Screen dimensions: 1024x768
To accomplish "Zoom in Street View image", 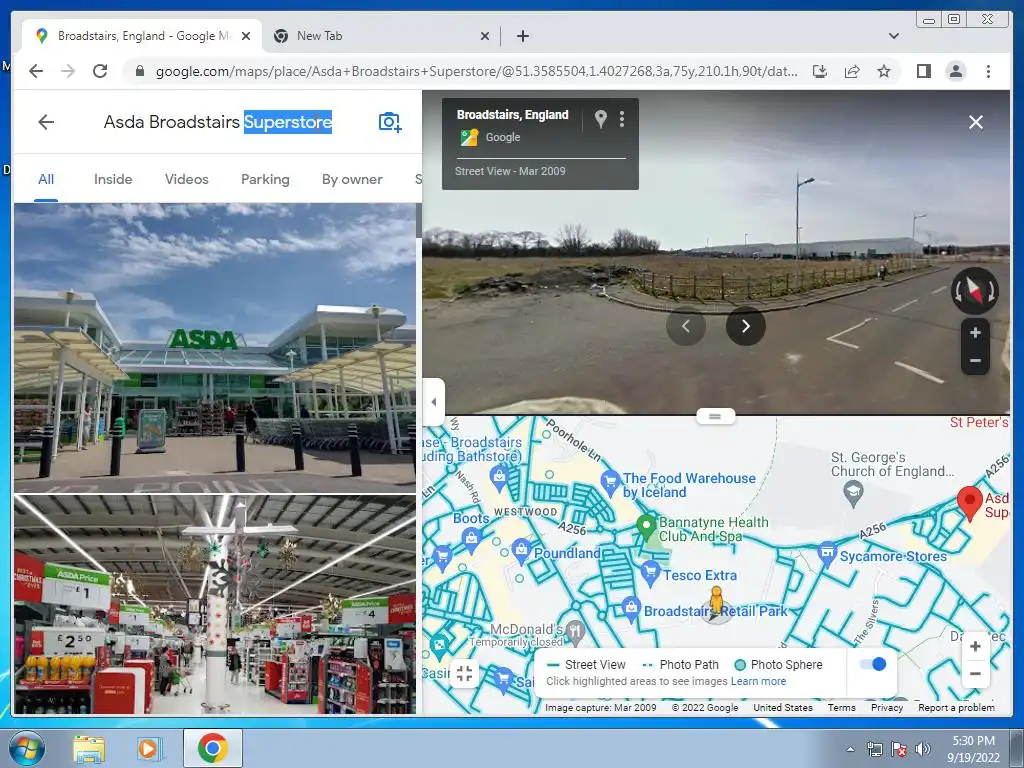I will [x=975, y=332].
